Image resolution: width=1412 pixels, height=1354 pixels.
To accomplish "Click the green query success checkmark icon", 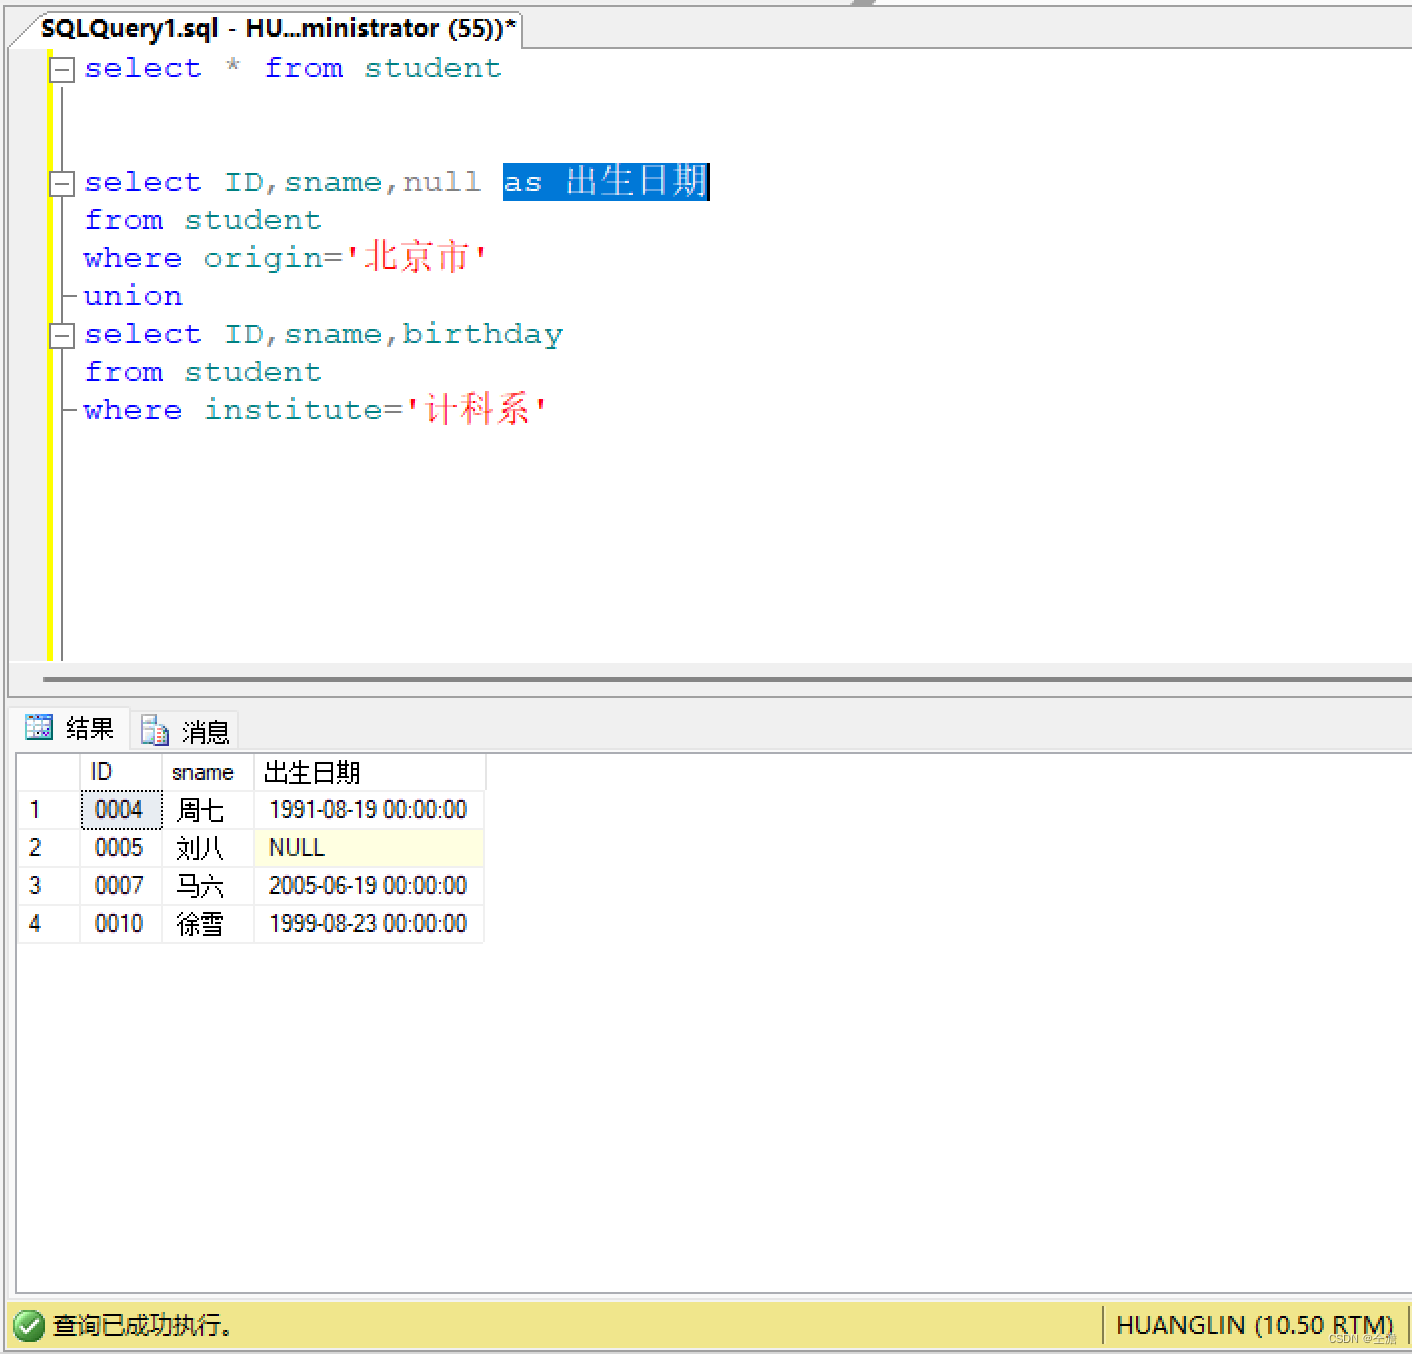I will [29, 1325].
